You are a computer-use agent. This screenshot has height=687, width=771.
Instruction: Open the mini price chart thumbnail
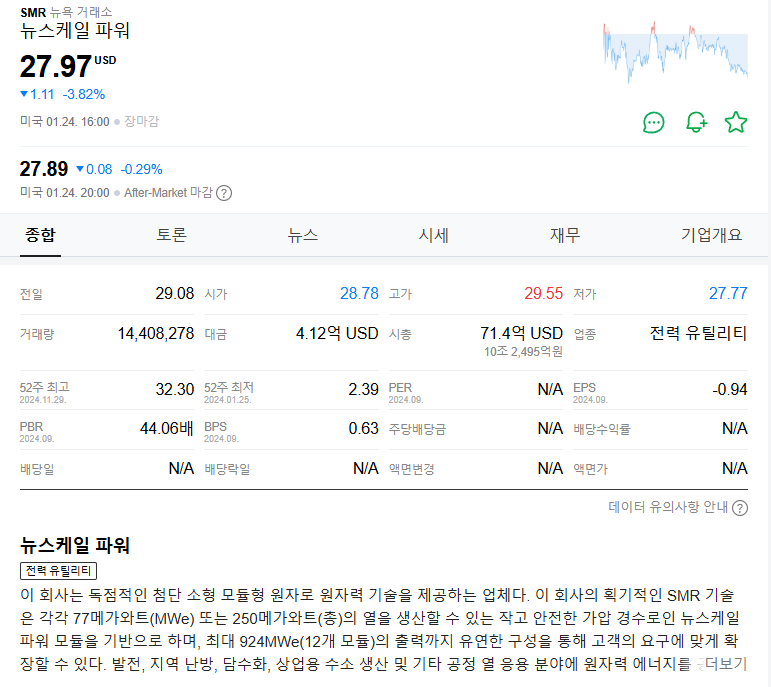[675, 52]
